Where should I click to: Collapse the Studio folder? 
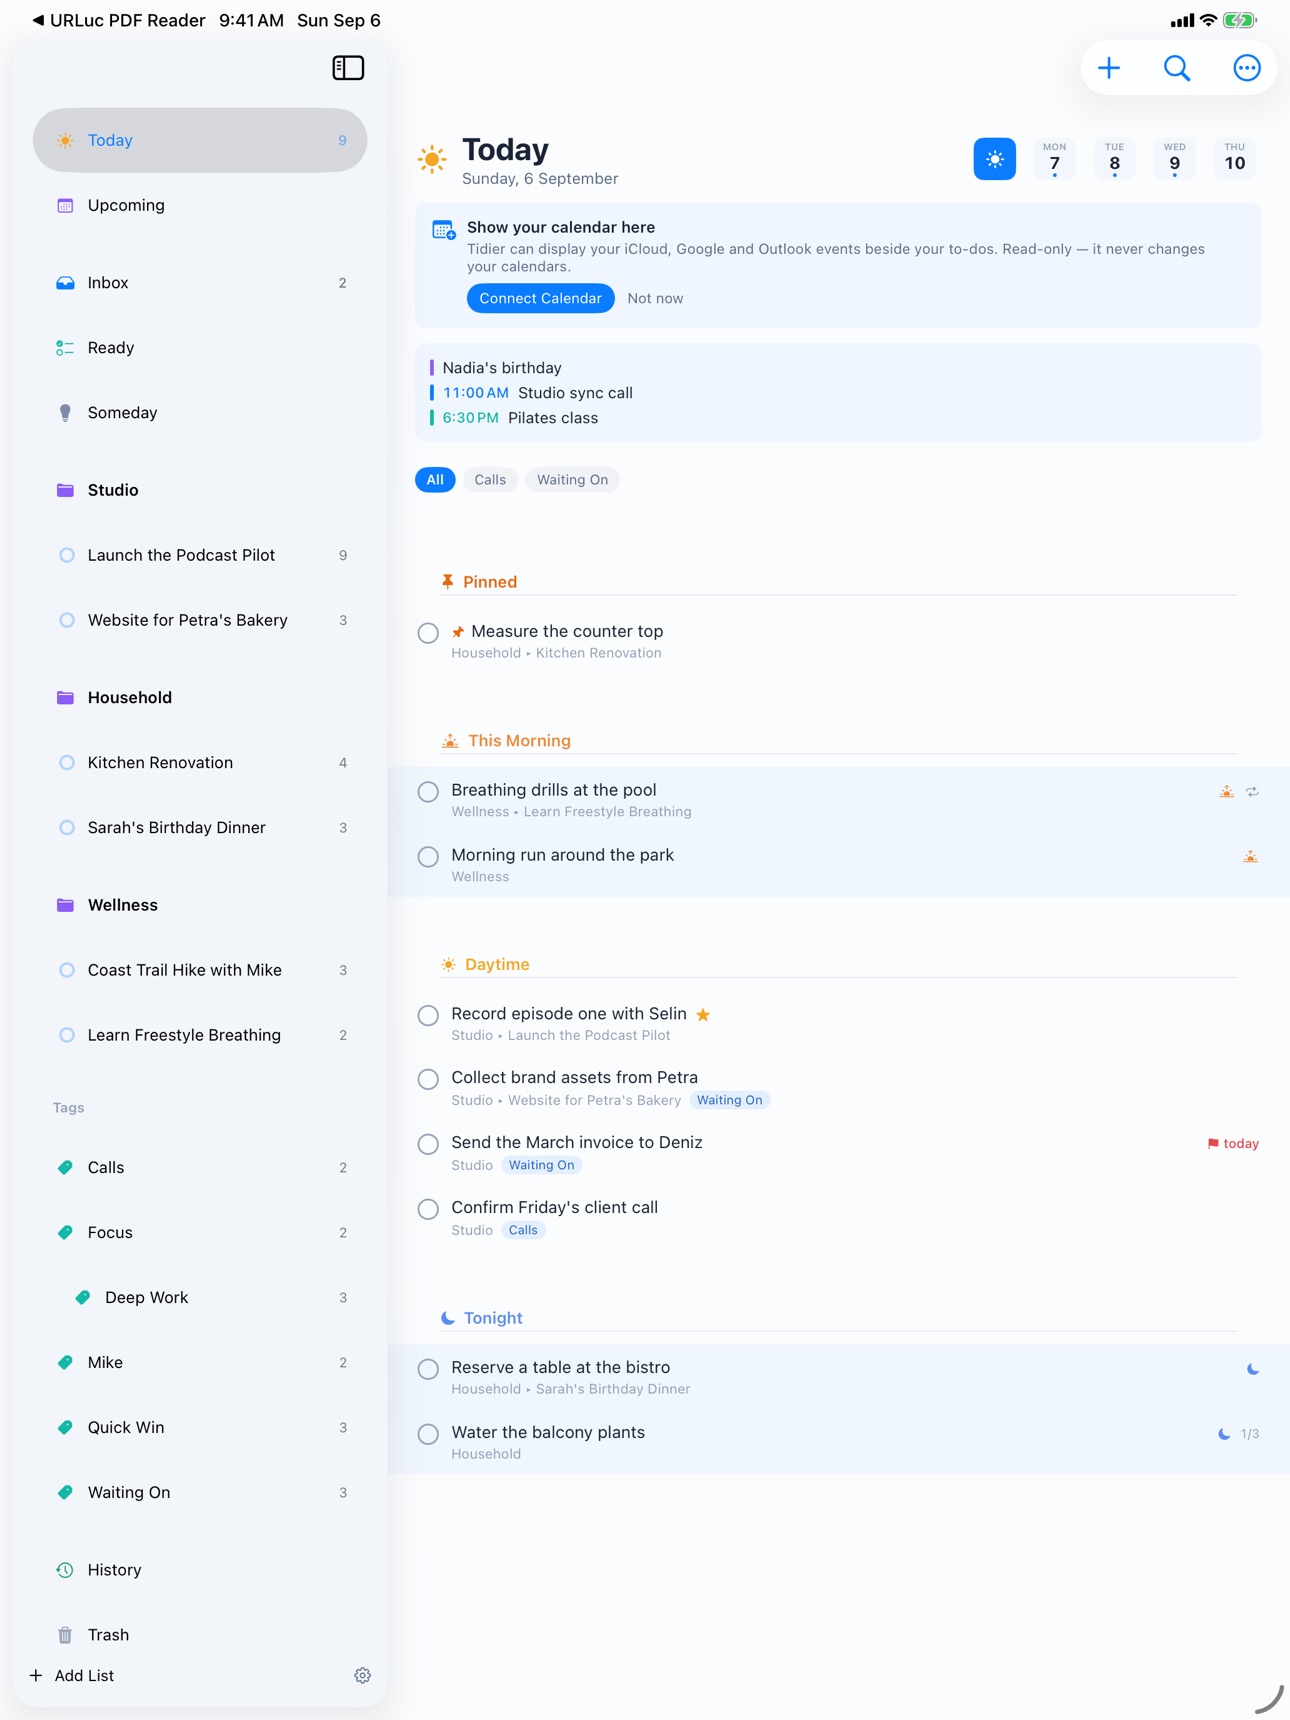click(200, 490)
